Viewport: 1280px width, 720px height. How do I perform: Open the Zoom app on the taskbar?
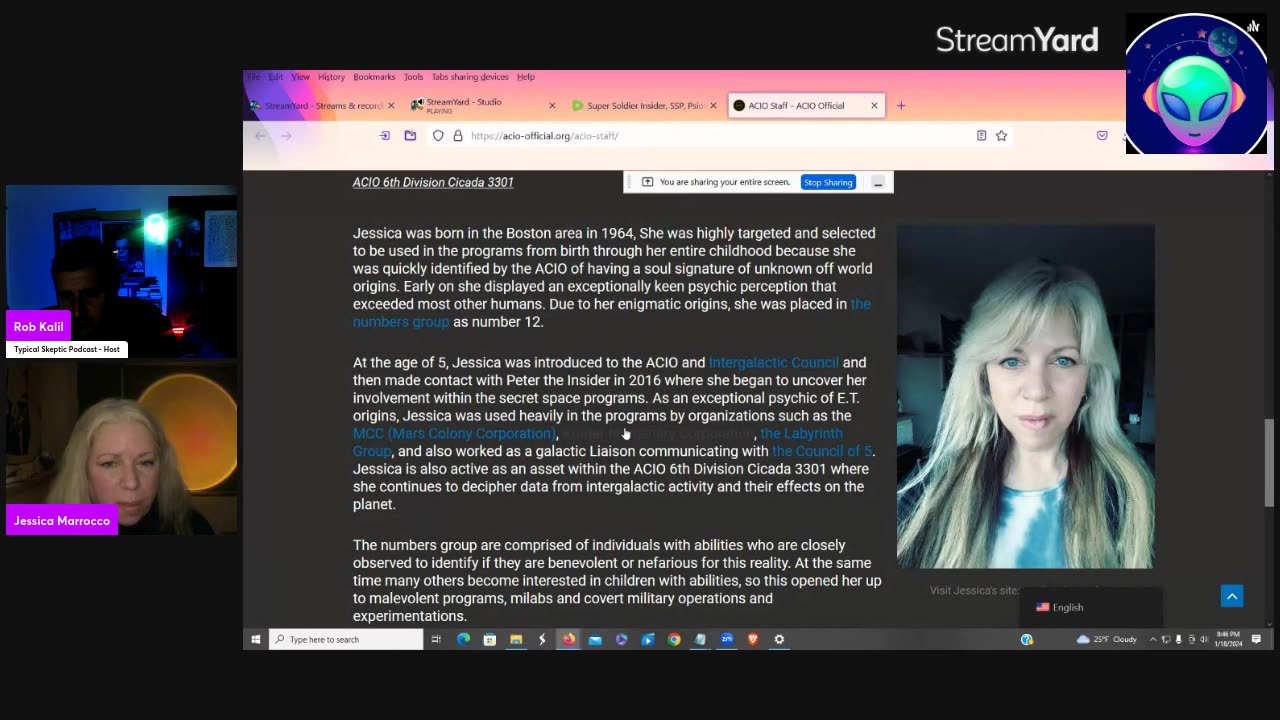(x=727, y=639)
